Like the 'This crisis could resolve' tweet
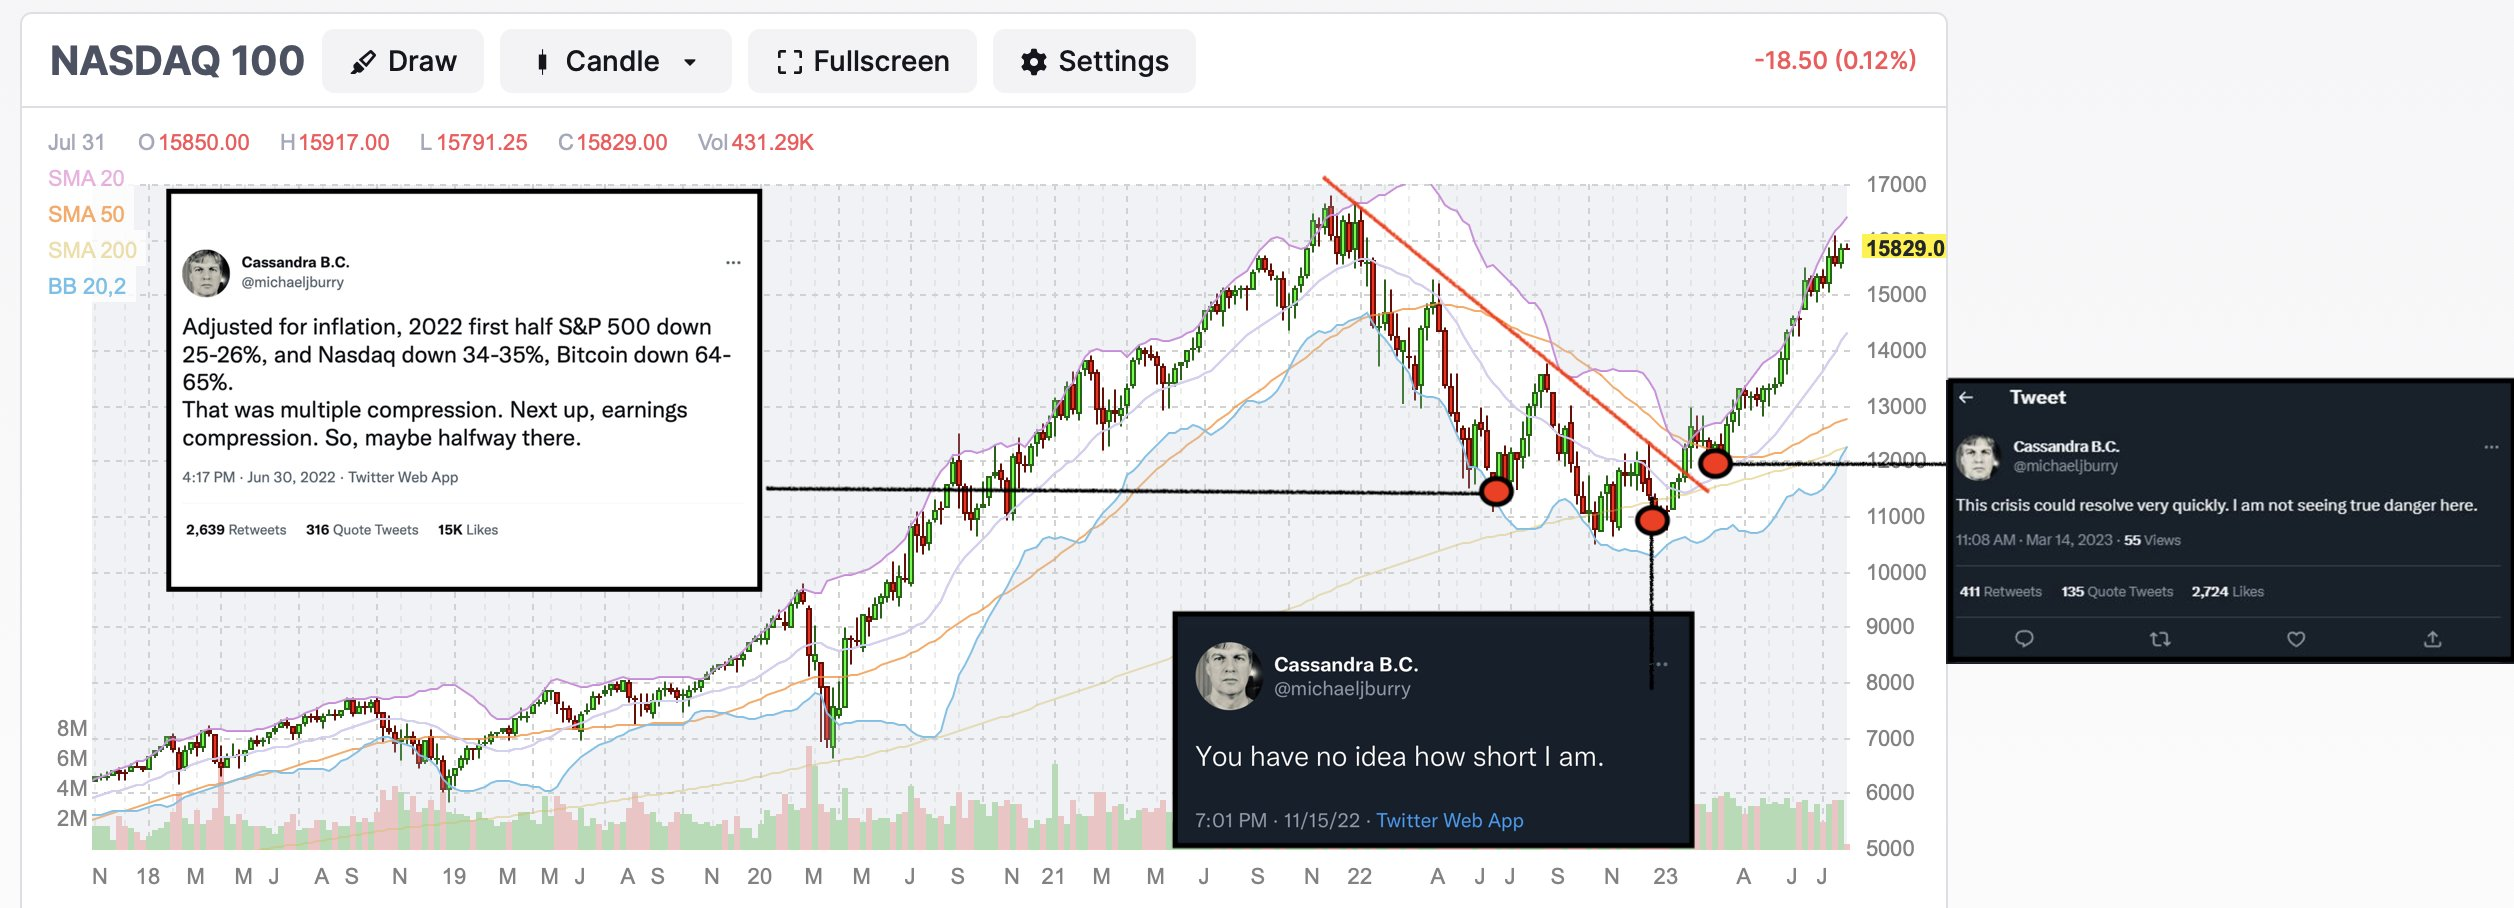The height and width of the screenshot is (908, 2514). pyautogui.click(x=2296, y=639)
